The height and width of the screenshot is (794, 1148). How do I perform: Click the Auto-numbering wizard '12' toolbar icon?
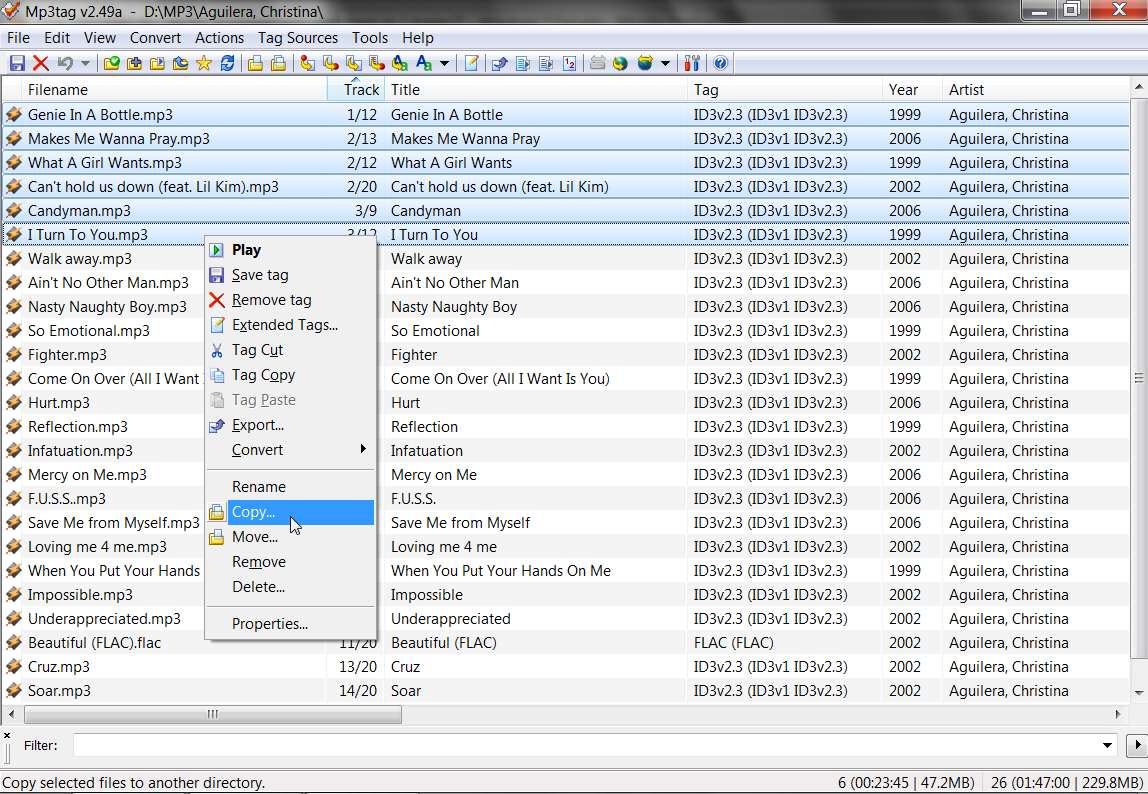[569, 64]
